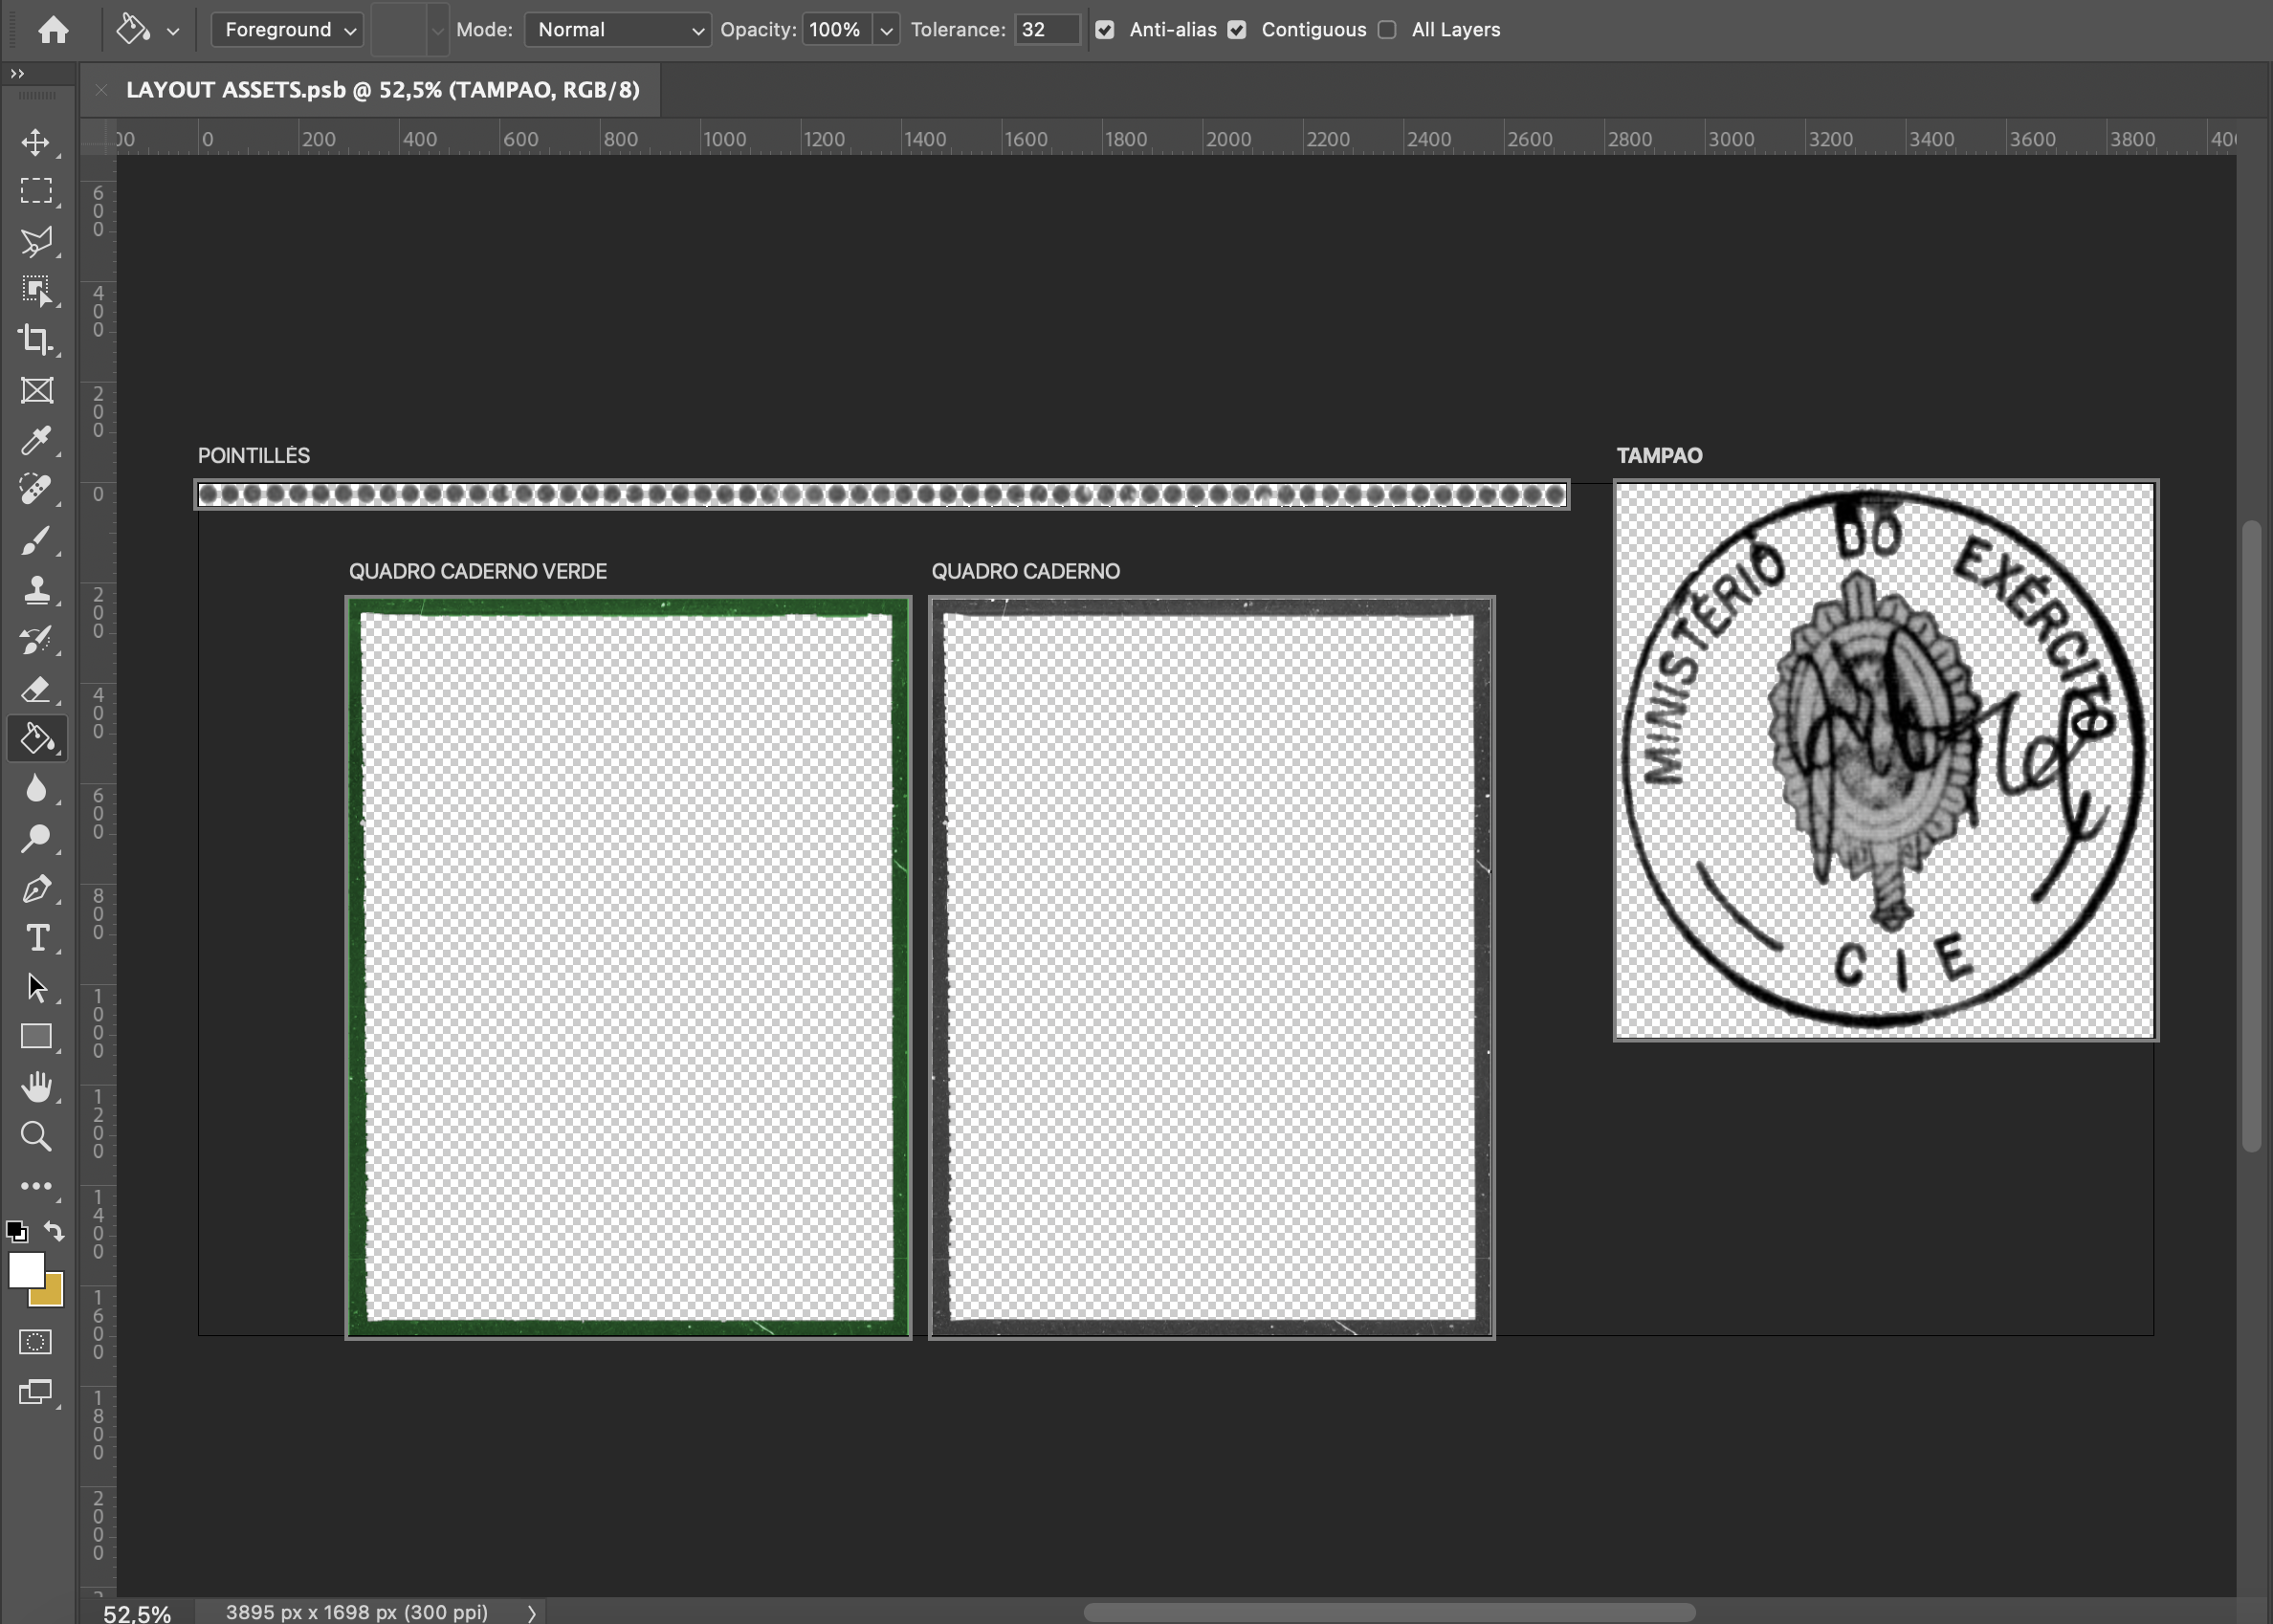Expand the Opacity slider dropdown arrow
2273x1624 pixels.
[x=886, y=30]
